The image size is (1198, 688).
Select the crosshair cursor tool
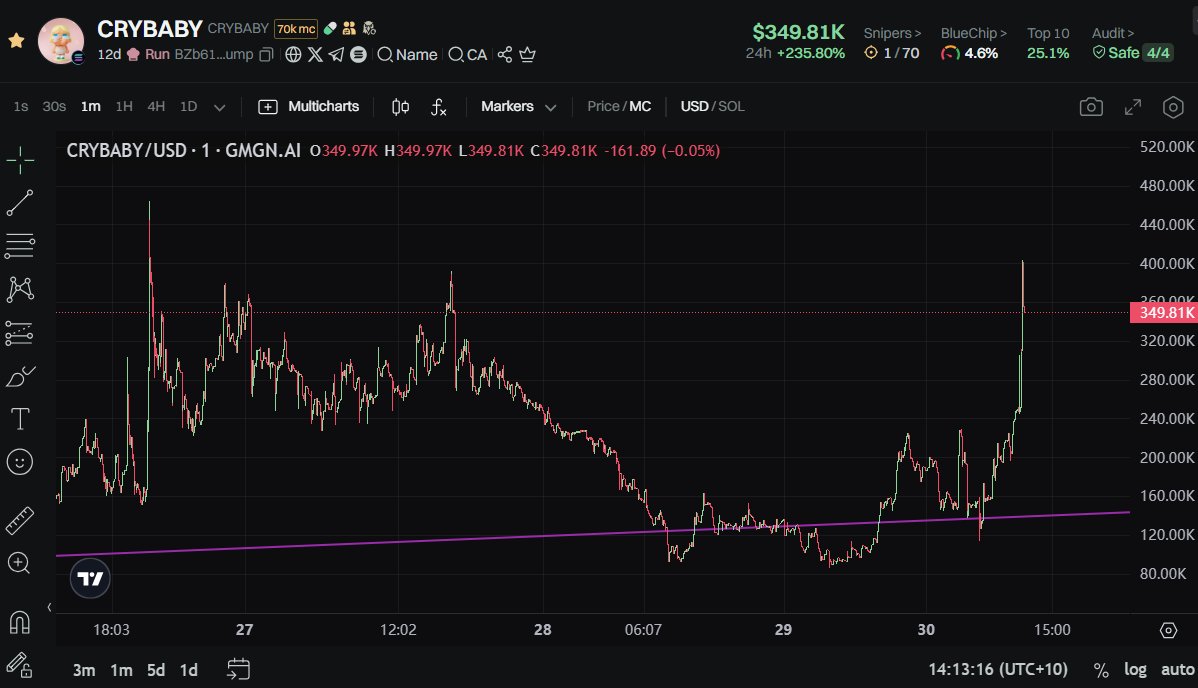pyautogui.click(x=20, y=160)
